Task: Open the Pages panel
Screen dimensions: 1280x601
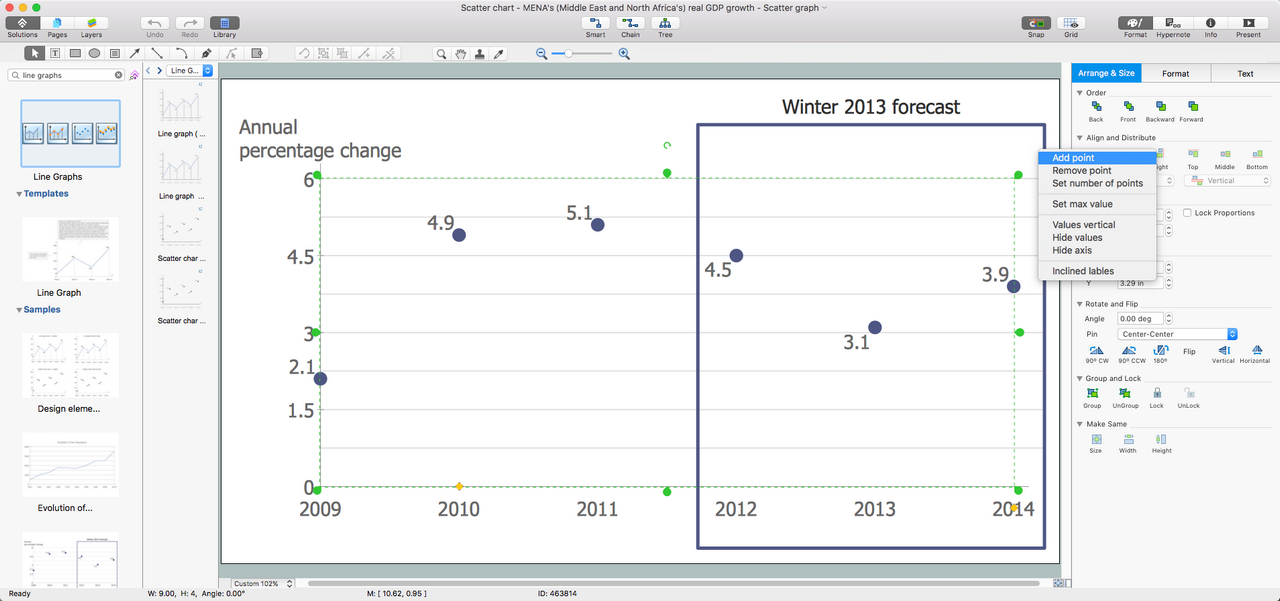Action: click(57, 23)
